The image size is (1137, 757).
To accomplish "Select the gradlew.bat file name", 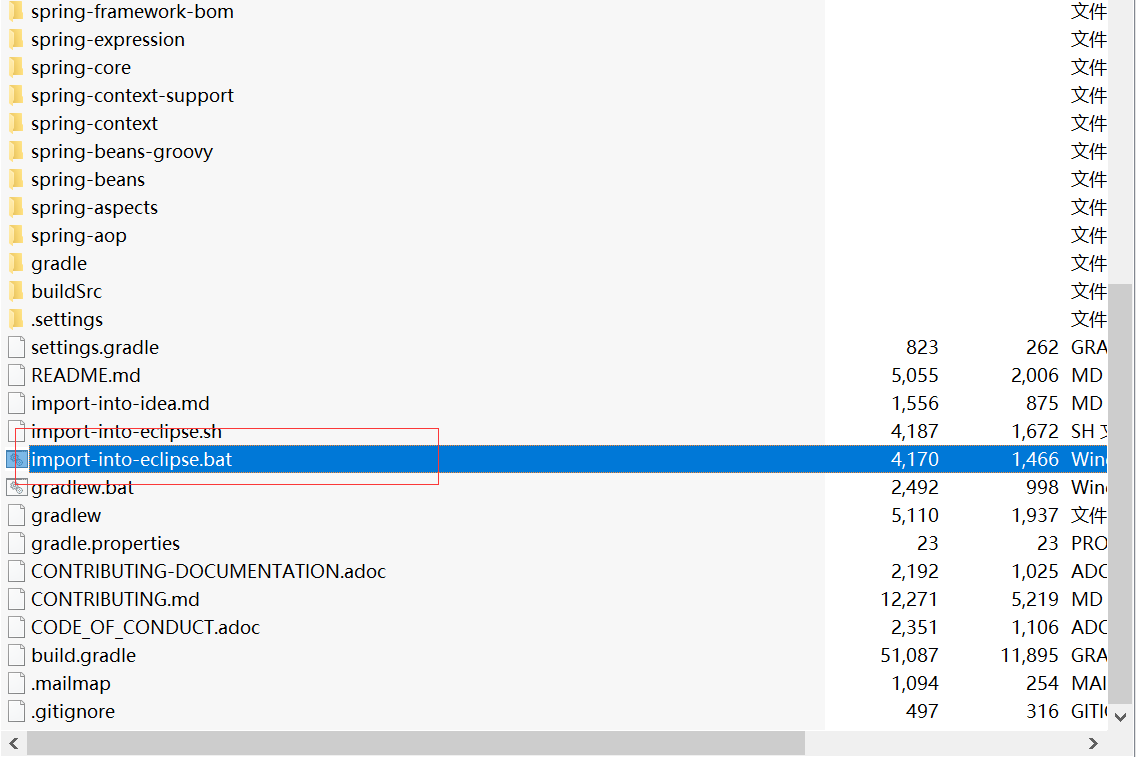I will coord(82,488).
